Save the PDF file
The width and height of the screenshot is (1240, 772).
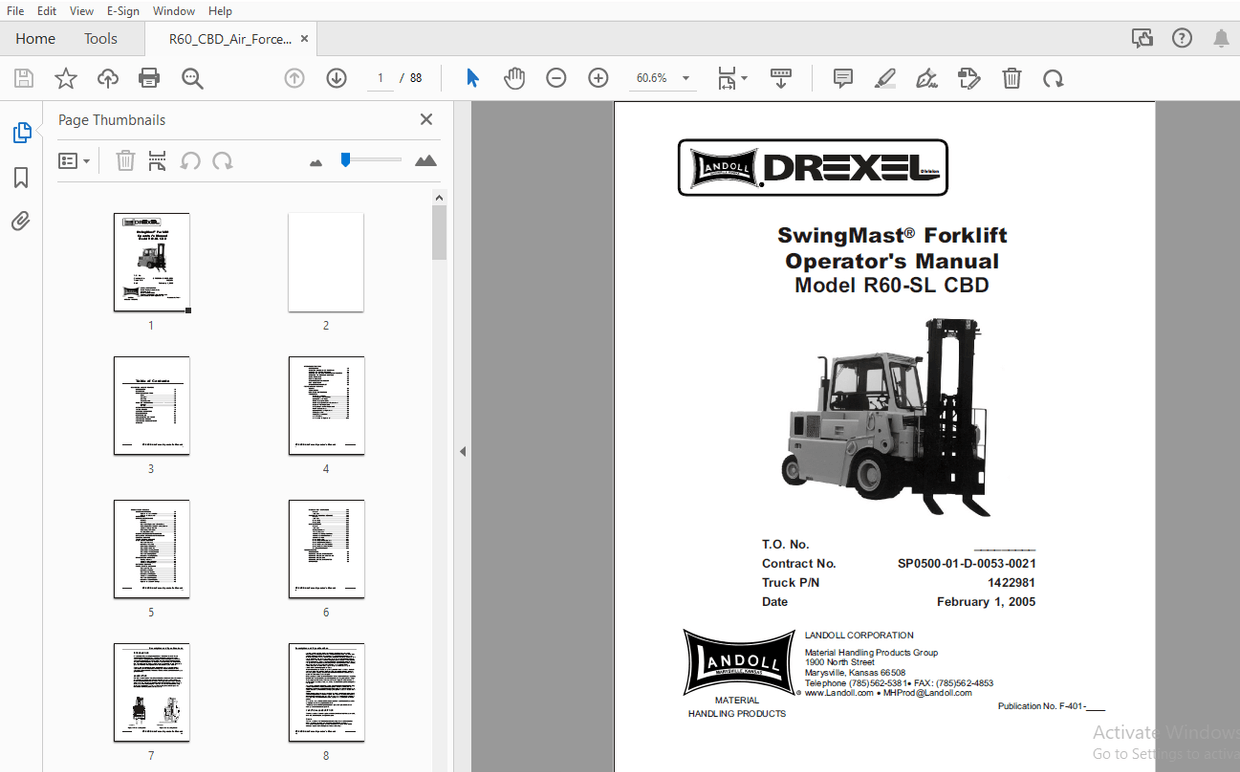(23, 78)
